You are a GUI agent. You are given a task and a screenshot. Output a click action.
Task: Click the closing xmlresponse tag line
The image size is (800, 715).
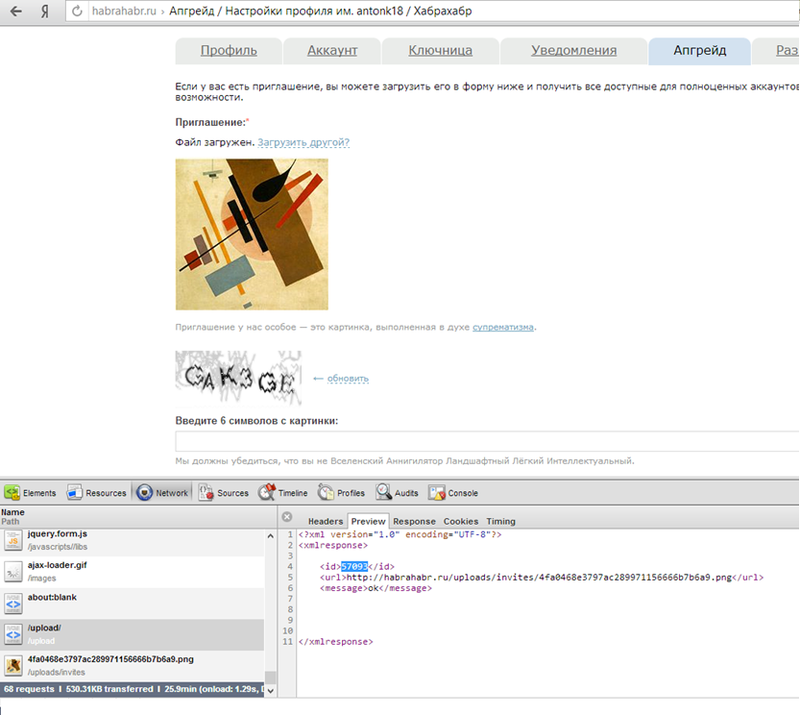[x=336, y=642]
